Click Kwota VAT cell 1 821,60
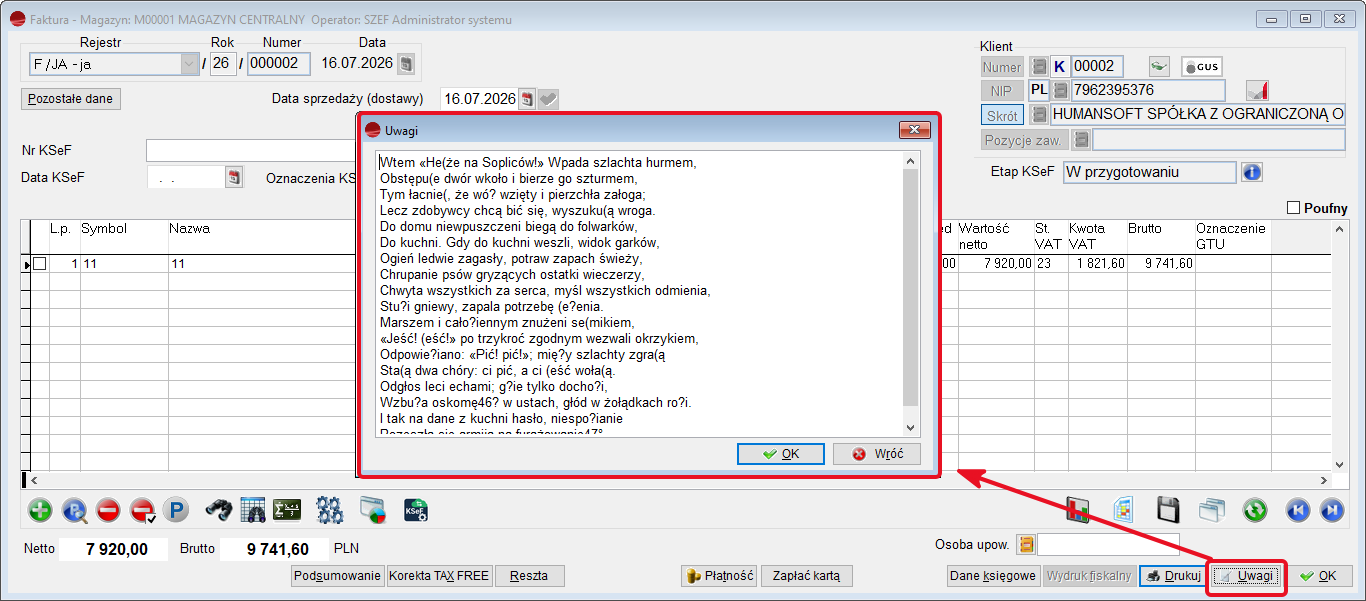The height and width of the screenshot is (601, 1366). tap(1097, 264)
